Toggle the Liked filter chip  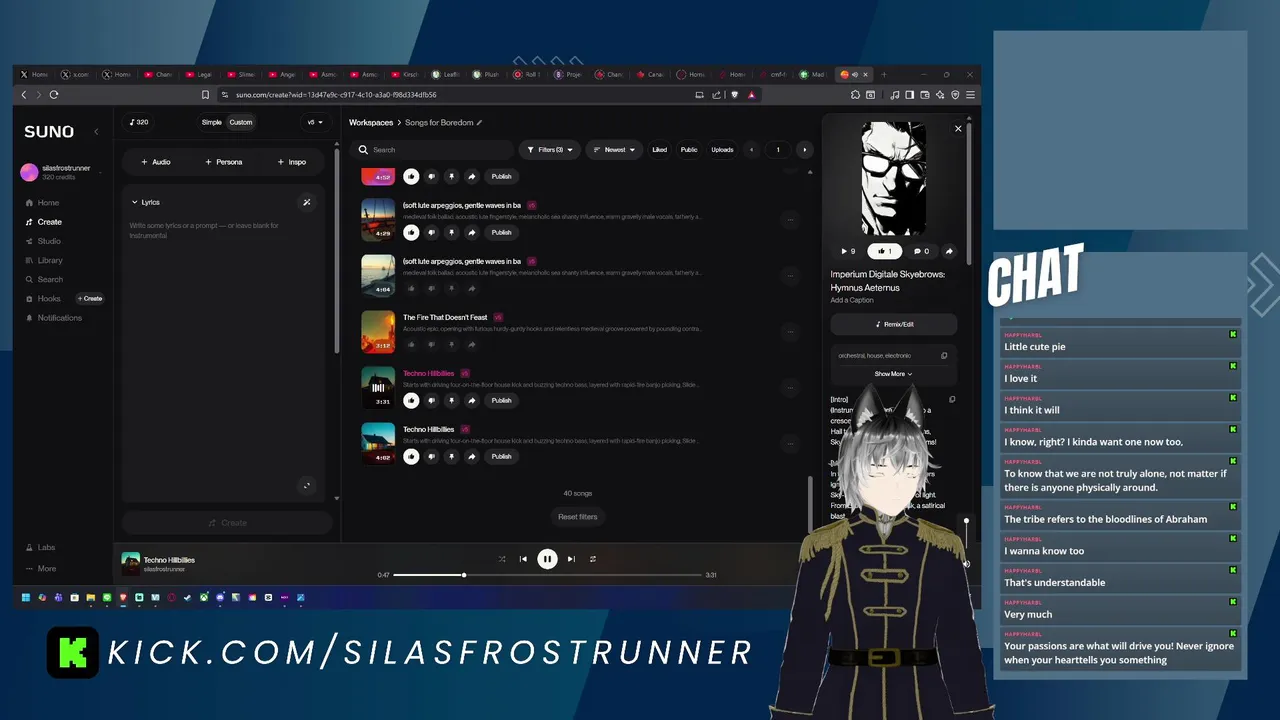coord(659,150)
